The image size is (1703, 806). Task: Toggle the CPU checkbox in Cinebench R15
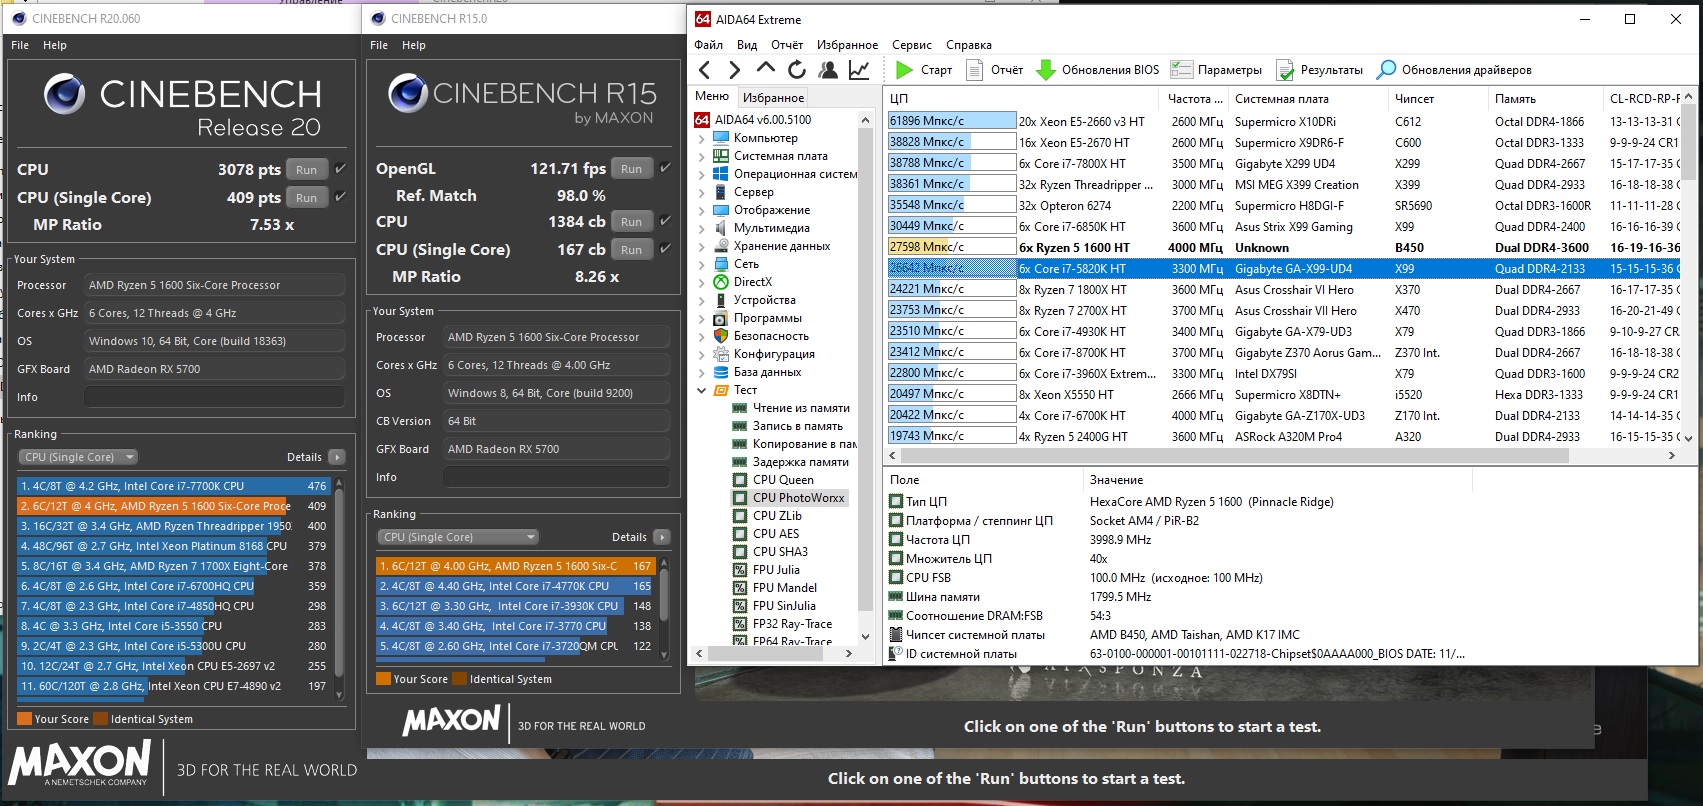point(665,221)
